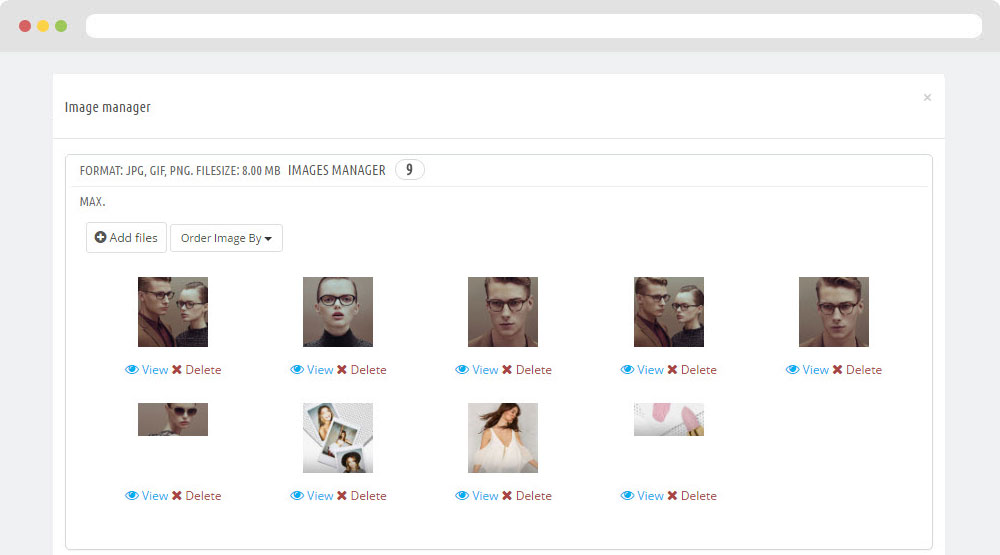Click the Add files button
The image size is (1000, 555).
click(x=126, y=237)
